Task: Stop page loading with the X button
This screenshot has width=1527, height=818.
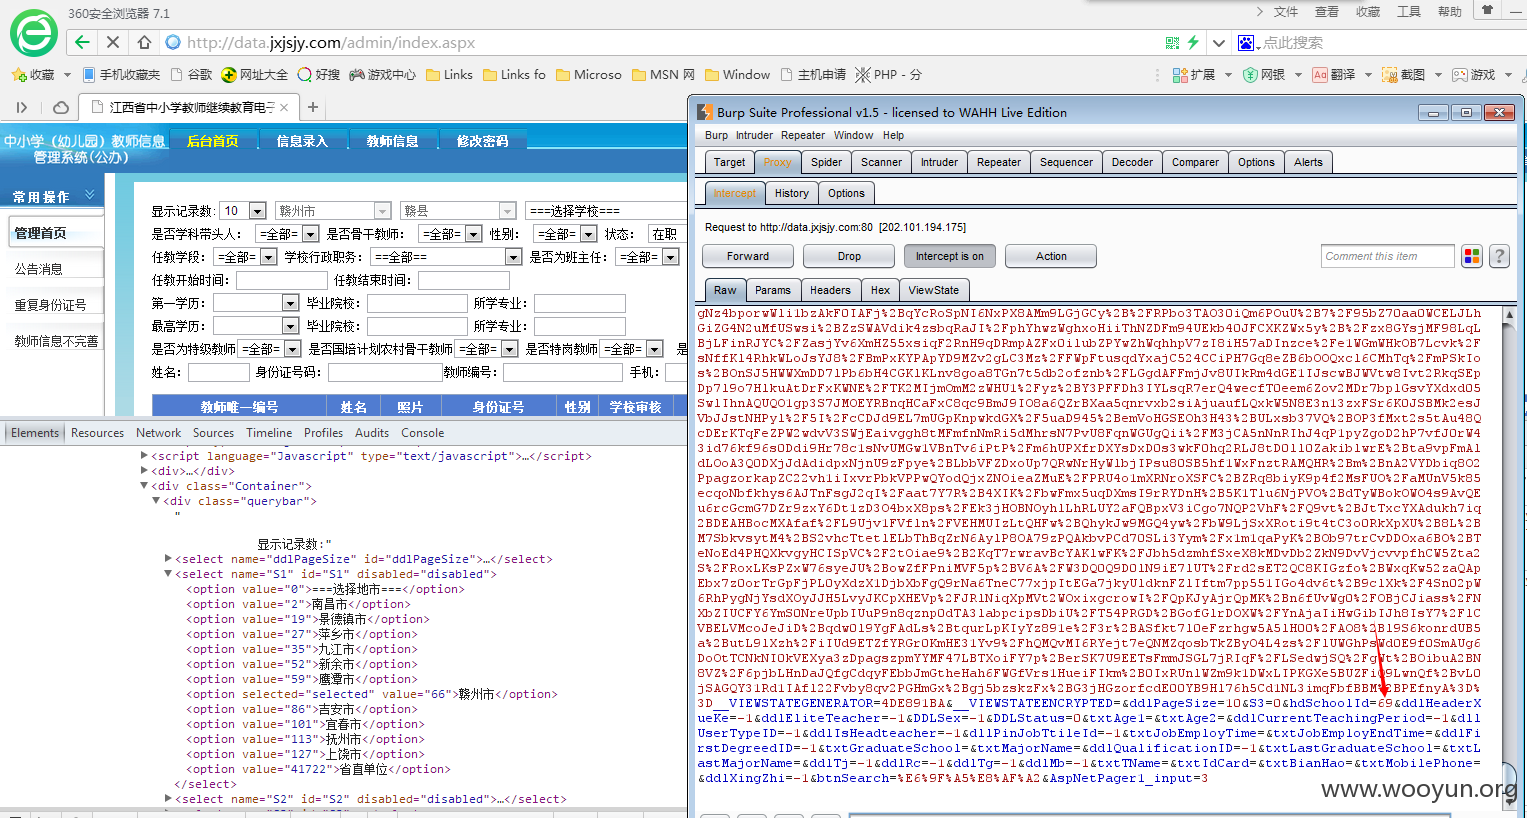Action: (112, 42)
